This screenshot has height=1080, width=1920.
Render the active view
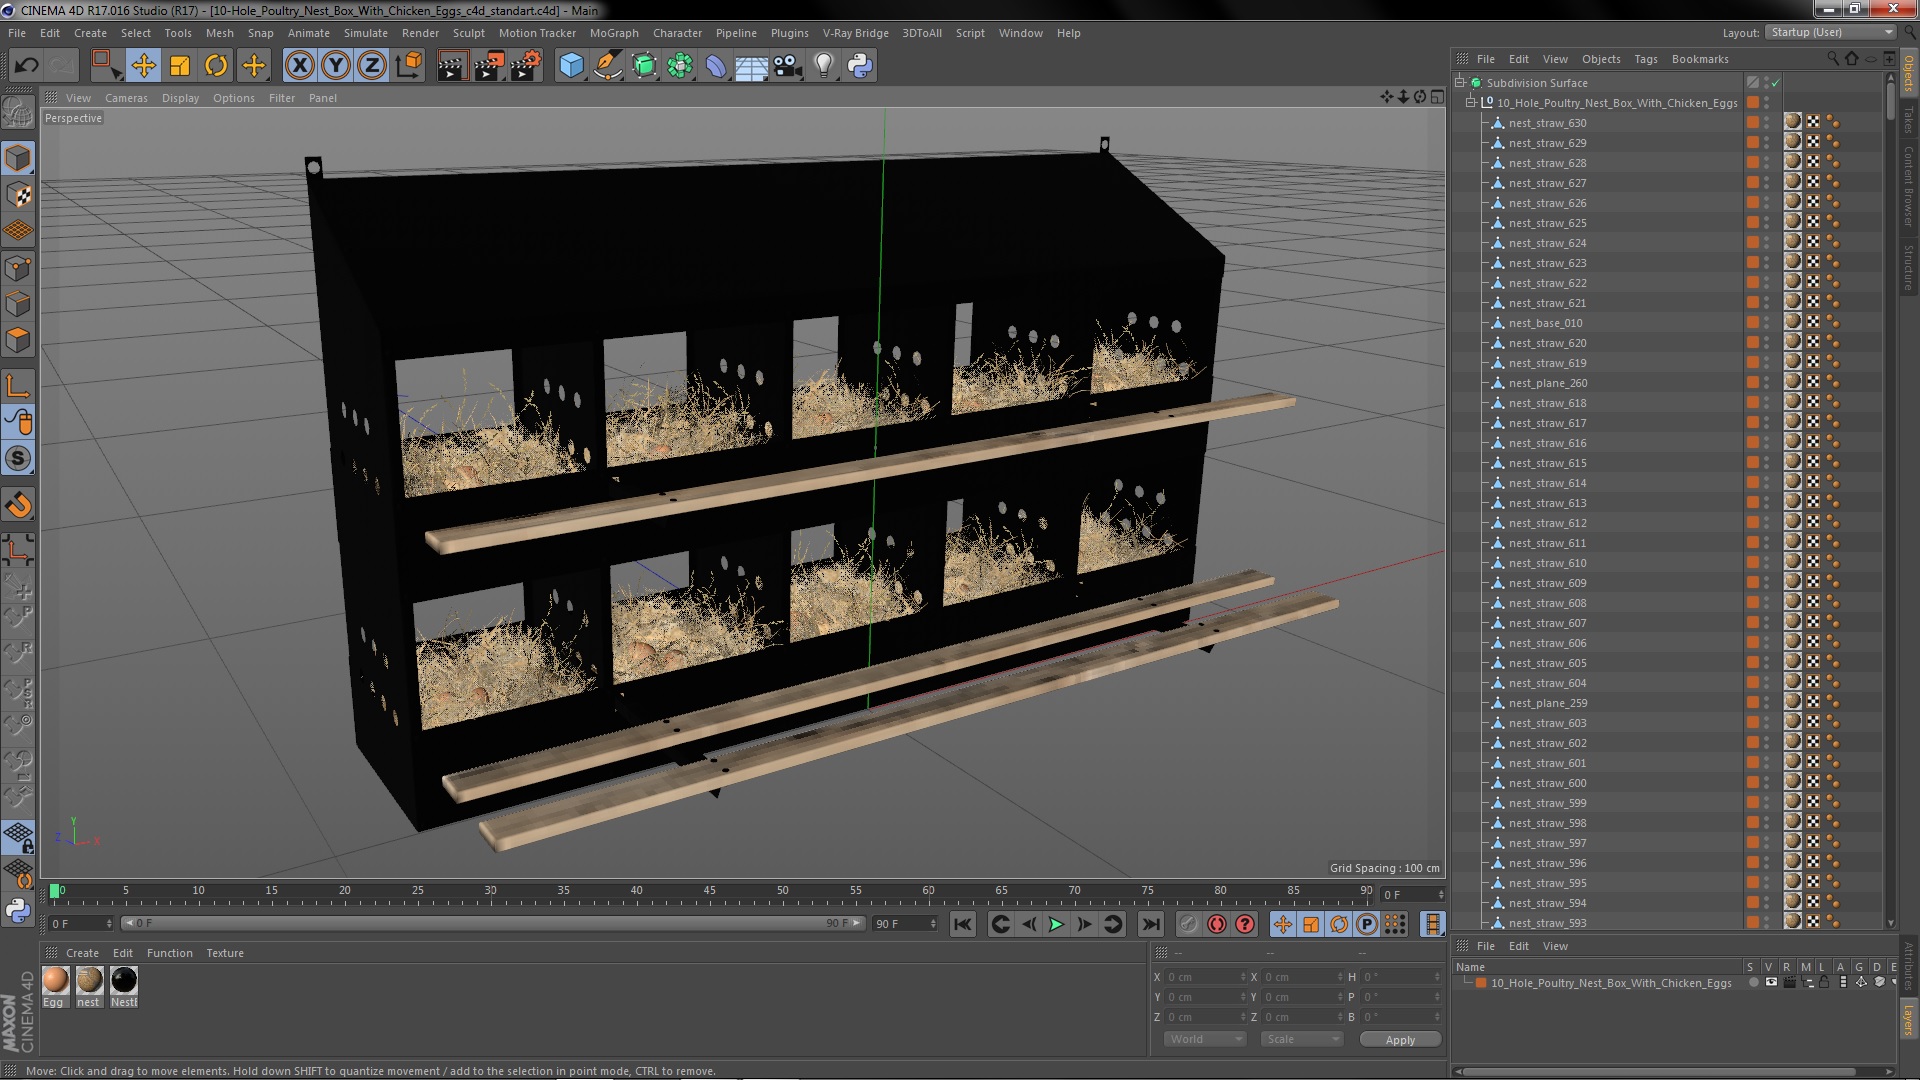(451, 66)
